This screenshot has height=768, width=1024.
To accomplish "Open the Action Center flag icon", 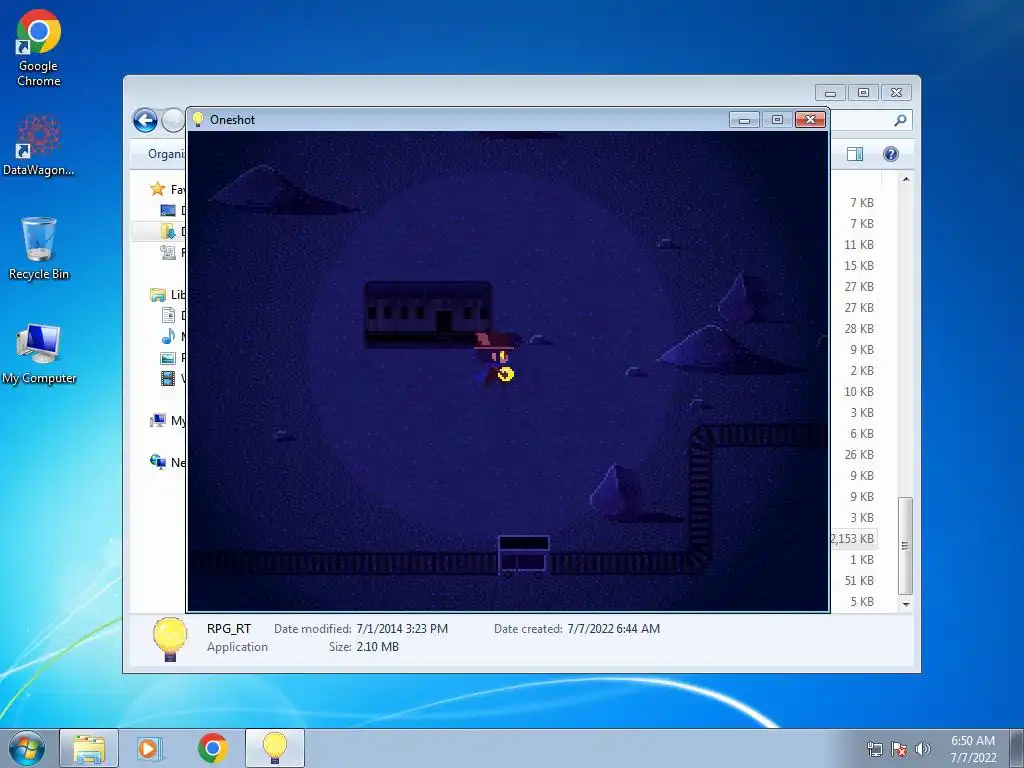I will coord(899,749).
